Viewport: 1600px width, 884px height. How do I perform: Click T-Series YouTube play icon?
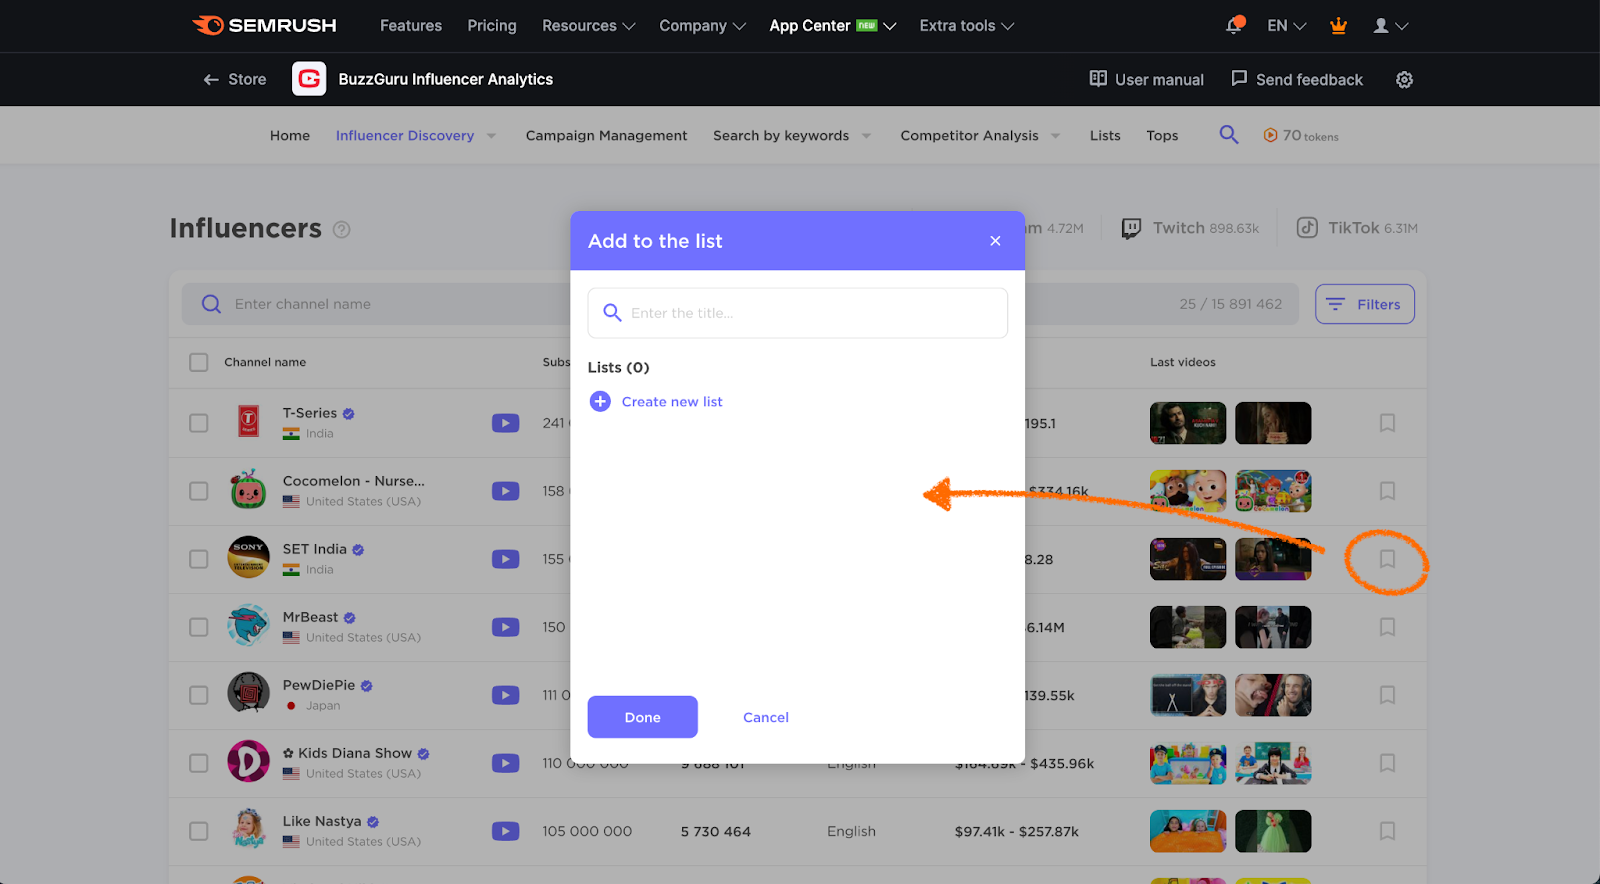[x=505, y=423]
